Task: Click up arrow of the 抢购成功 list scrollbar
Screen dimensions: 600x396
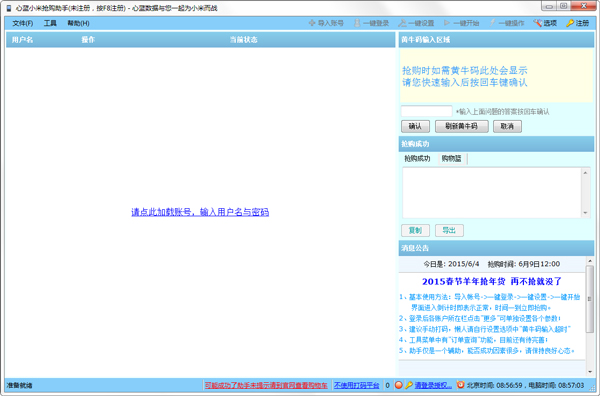Action: tap(585, 173)
